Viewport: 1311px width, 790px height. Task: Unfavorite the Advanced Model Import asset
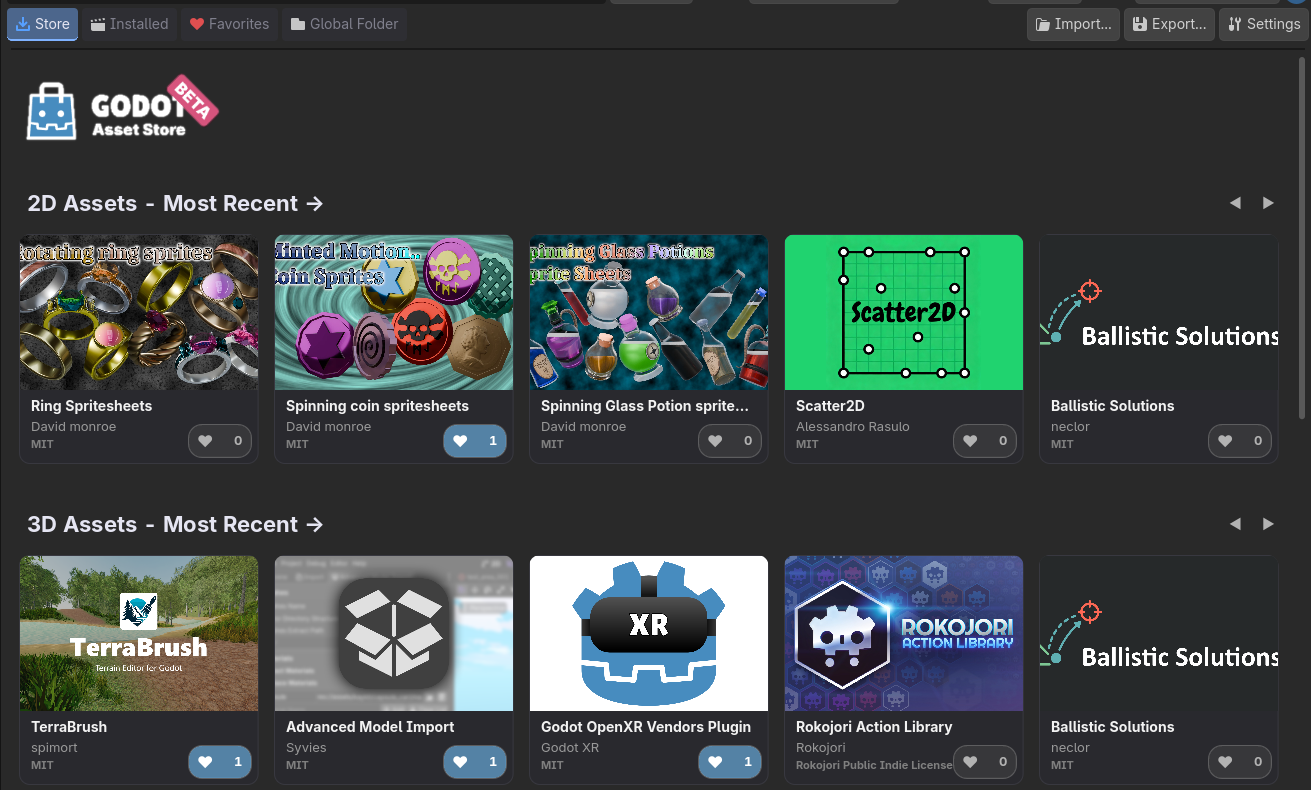coord(475,762)
